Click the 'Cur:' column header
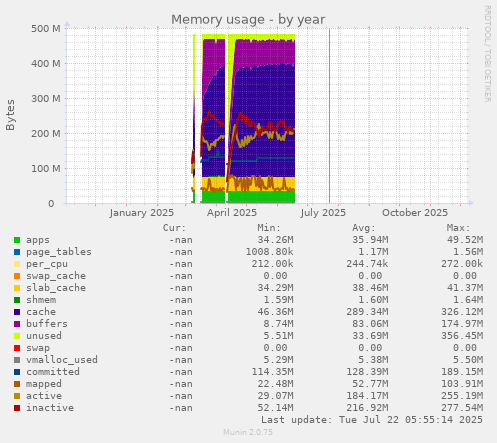497x443 pixels. 174,228
